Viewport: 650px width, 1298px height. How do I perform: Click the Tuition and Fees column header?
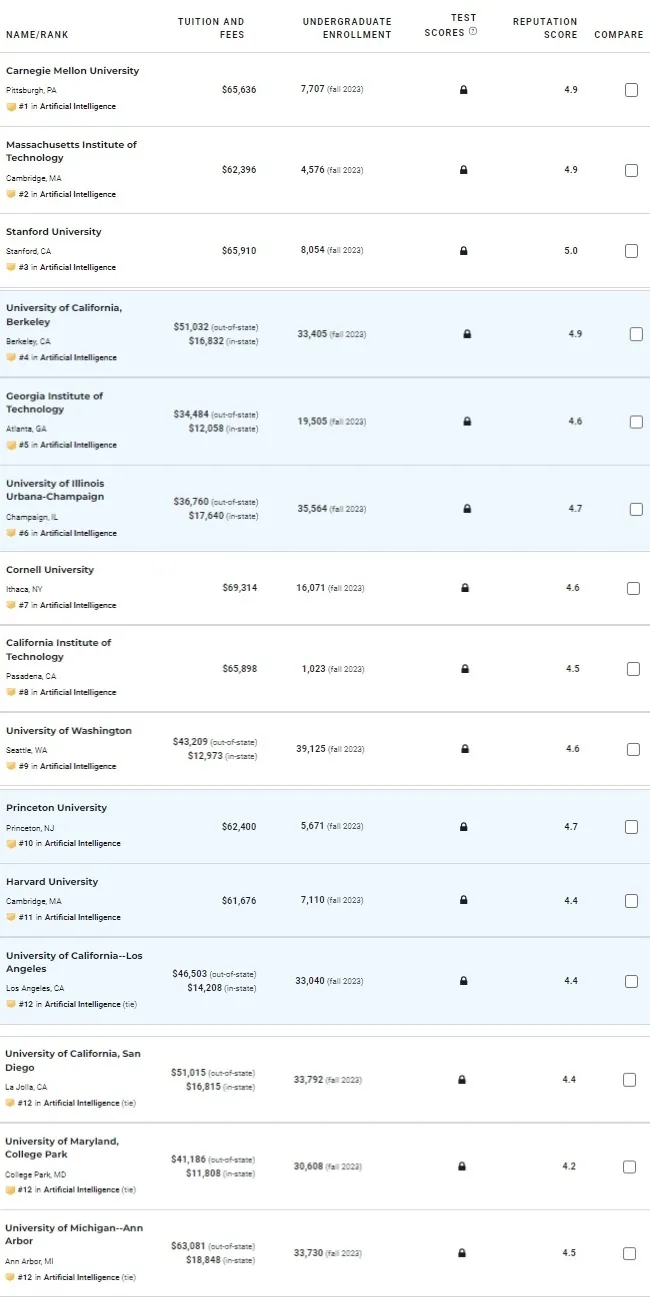tap(211, 28)
